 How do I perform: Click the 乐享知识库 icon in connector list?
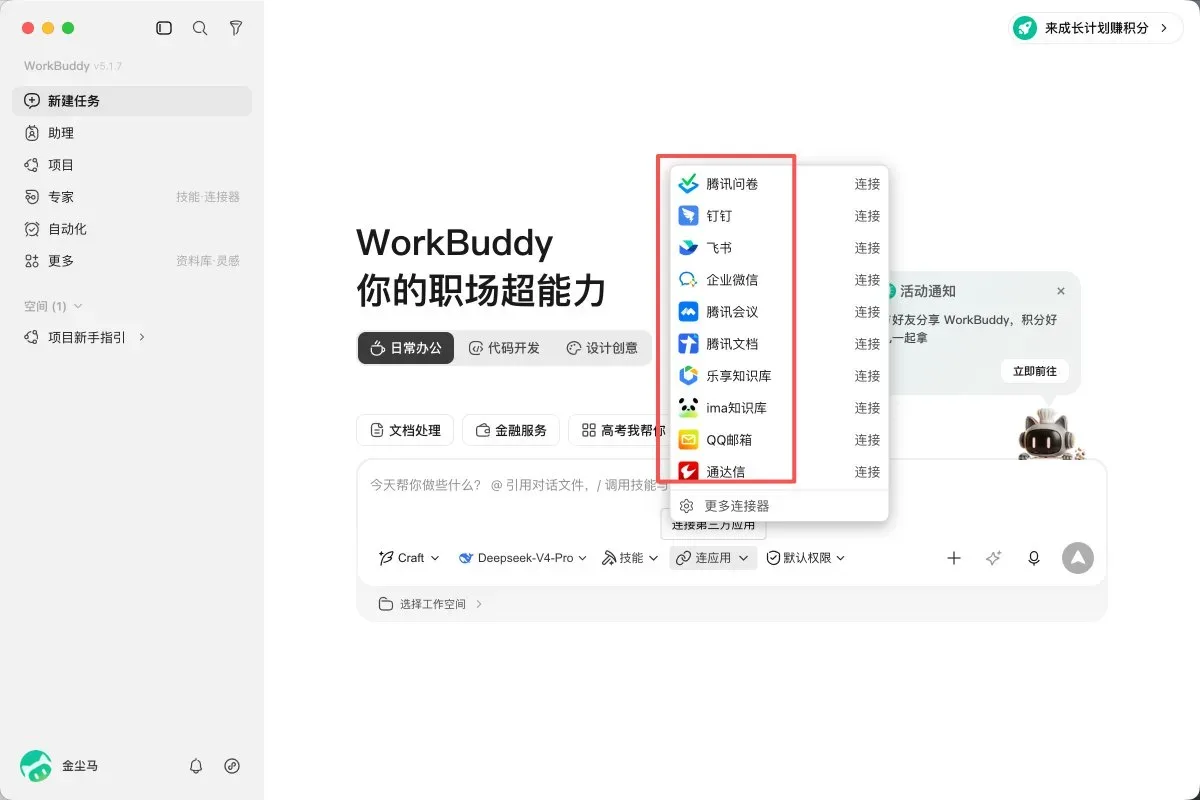tap(688, 376)
